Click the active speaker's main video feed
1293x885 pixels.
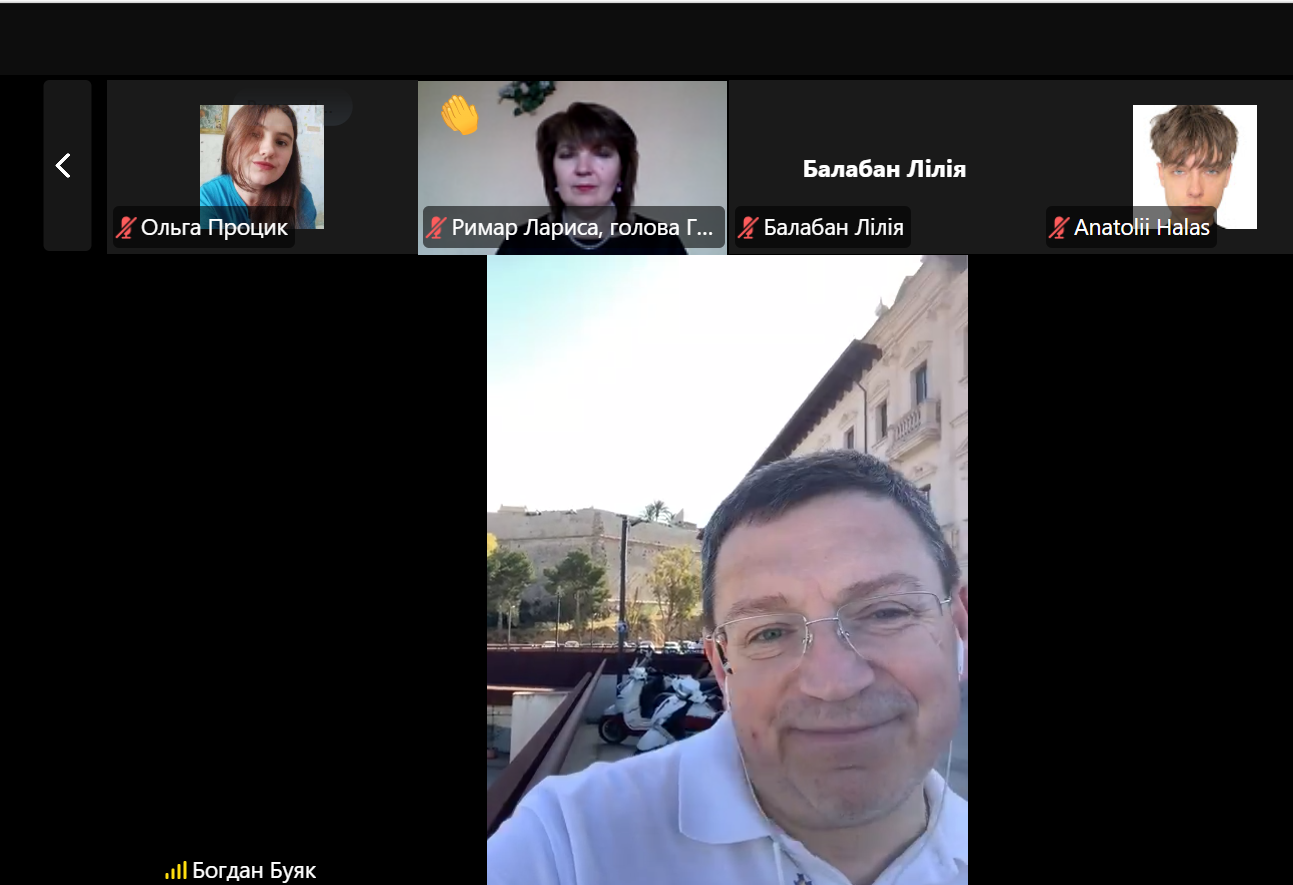[727, 570]
